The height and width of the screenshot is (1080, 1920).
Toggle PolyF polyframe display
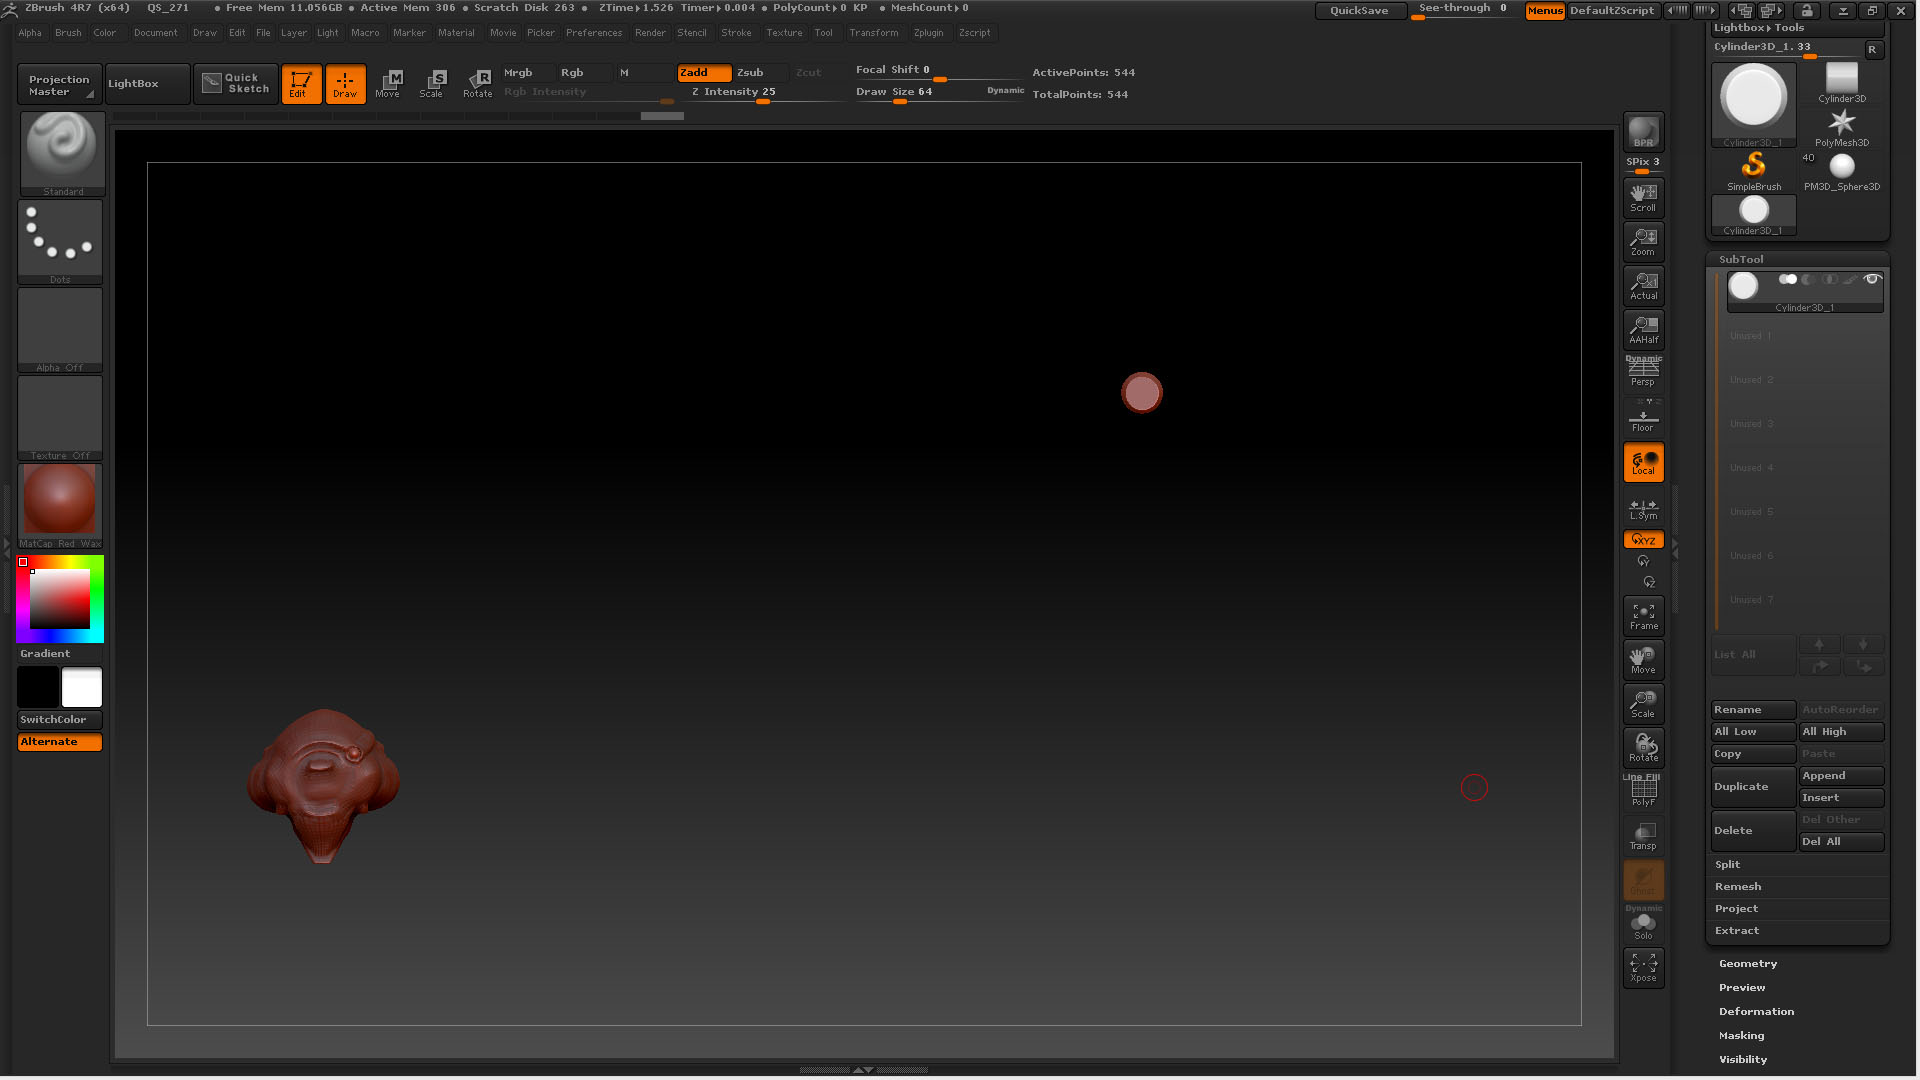point(1643,792)
